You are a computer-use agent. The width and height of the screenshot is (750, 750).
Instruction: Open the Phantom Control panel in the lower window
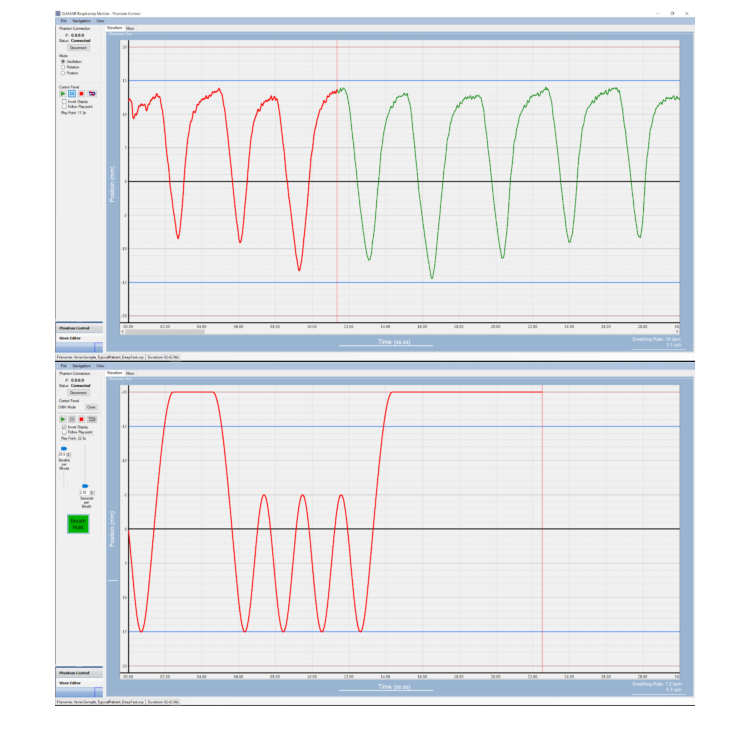click(78, 673)
